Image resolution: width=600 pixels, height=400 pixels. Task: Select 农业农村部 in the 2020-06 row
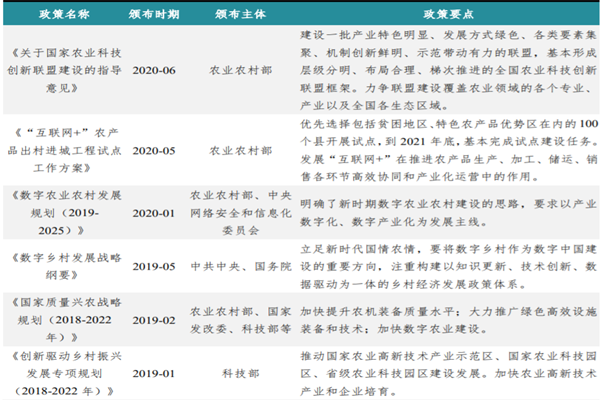pos(240,70)
